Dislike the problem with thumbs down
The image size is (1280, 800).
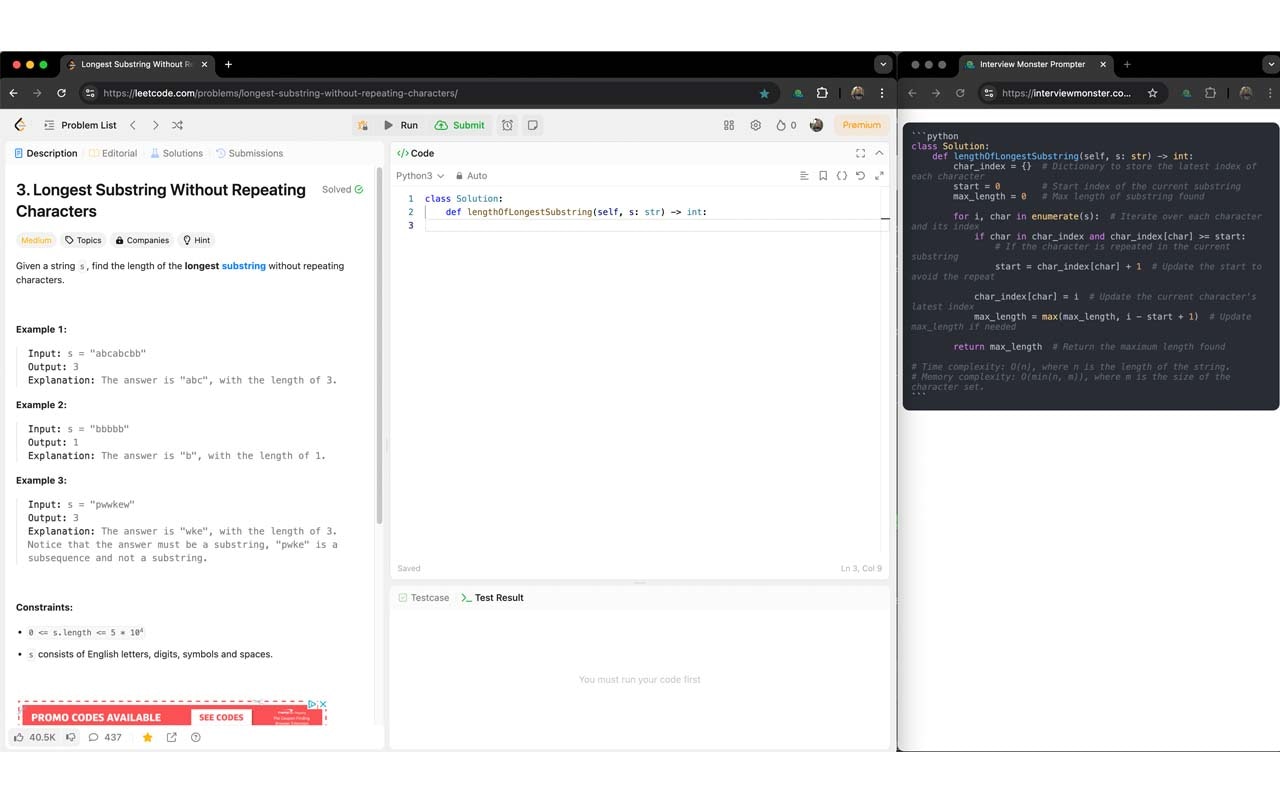pos(70,737)
